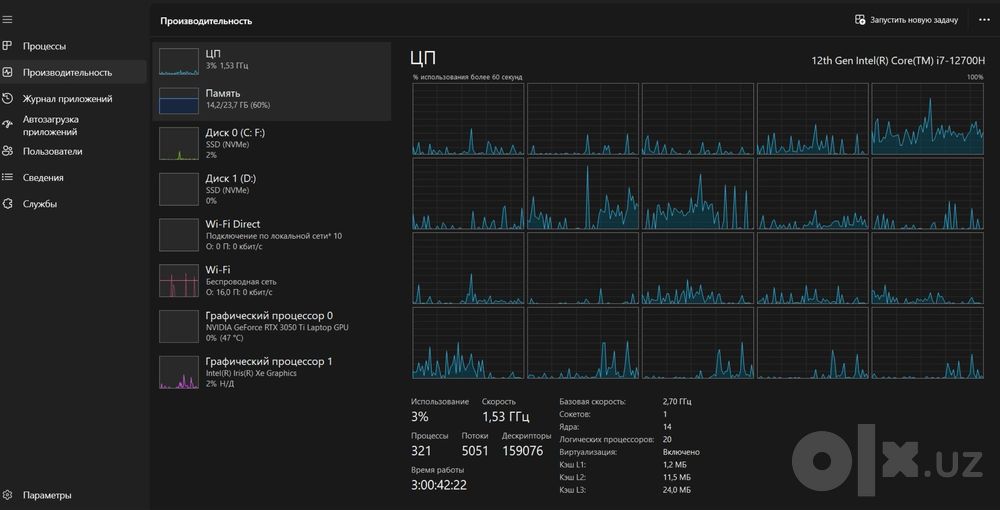The height and width of the screenshot is (510, 1000).
Task: Select the Wi-Fi Direct entry
Action: [x=272, y=235]
